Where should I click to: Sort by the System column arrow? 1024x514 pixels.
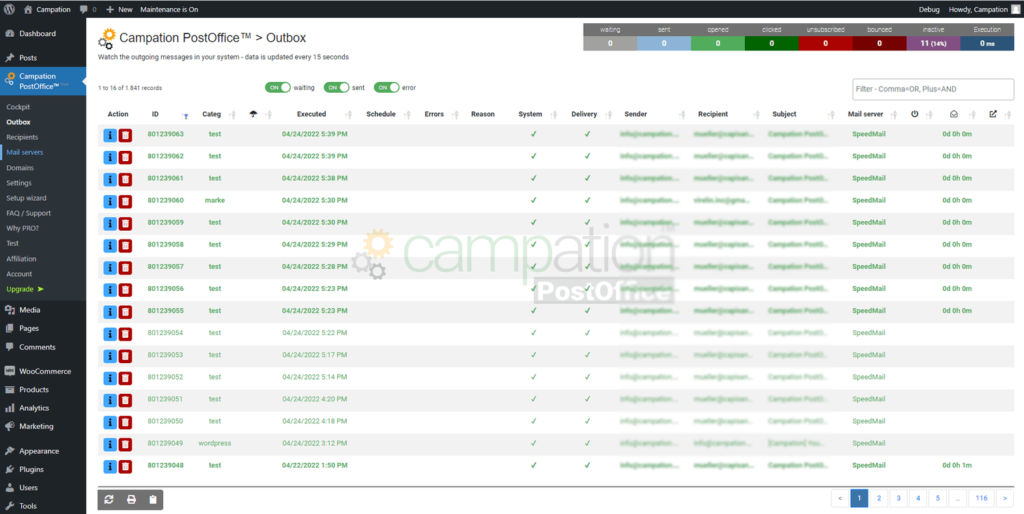tap(553, 115)
